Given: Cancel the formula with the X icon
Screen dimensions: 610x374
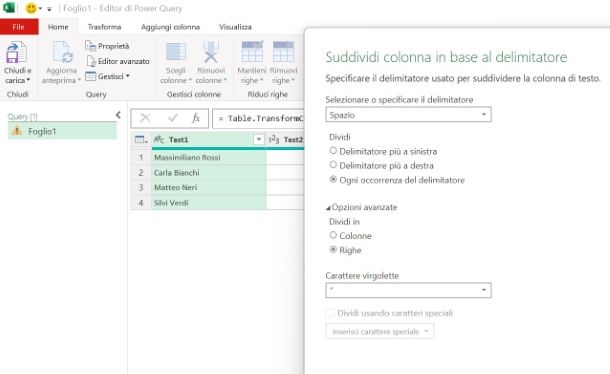Looking at the screenshot, I should point(145,118).
